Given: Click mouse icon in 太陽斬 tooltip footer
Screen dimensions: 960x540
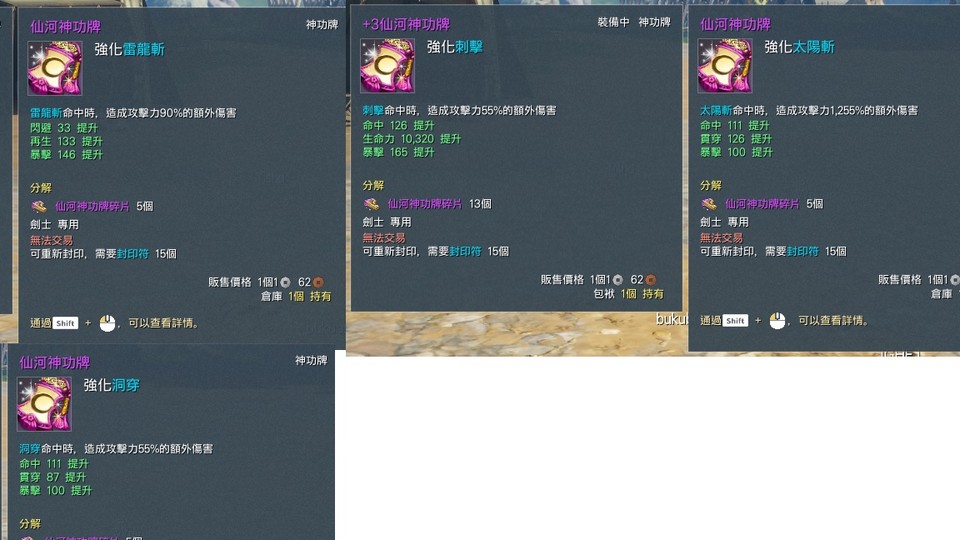Looking at the screenshot, I should (777, 320).
